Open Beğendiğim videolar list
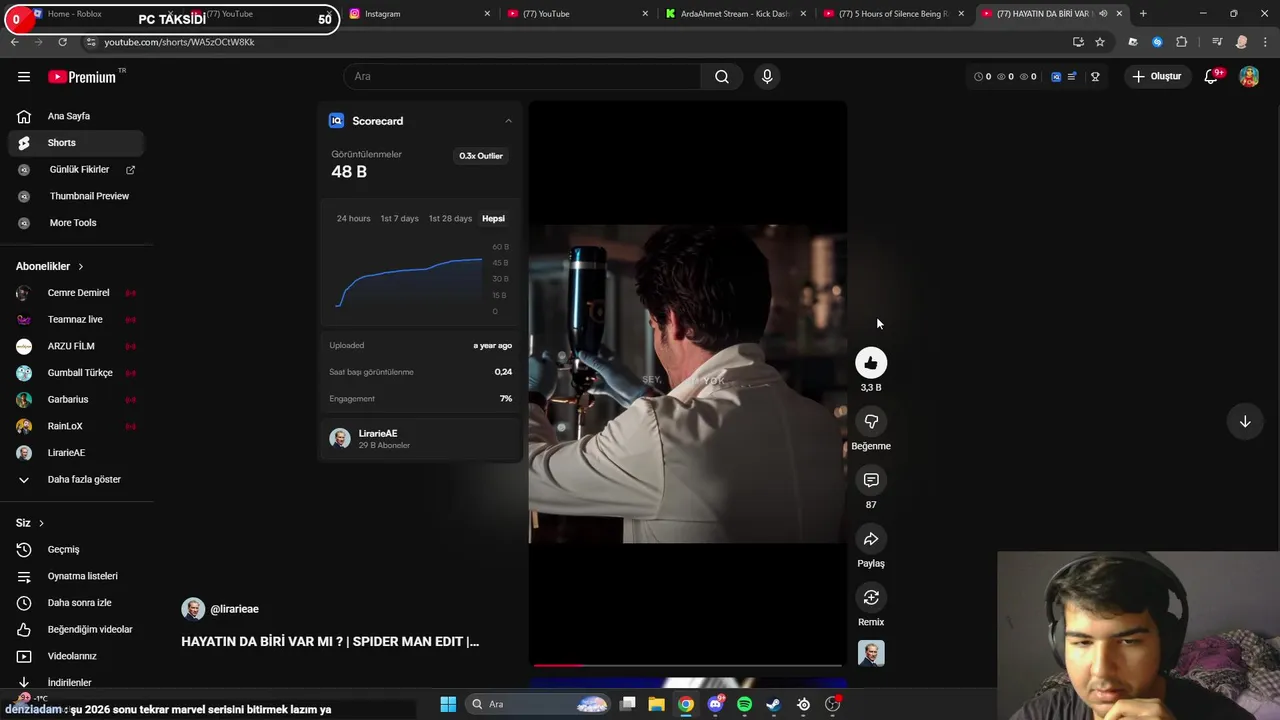Screen dimensions: 1280x720 (76, 630)
